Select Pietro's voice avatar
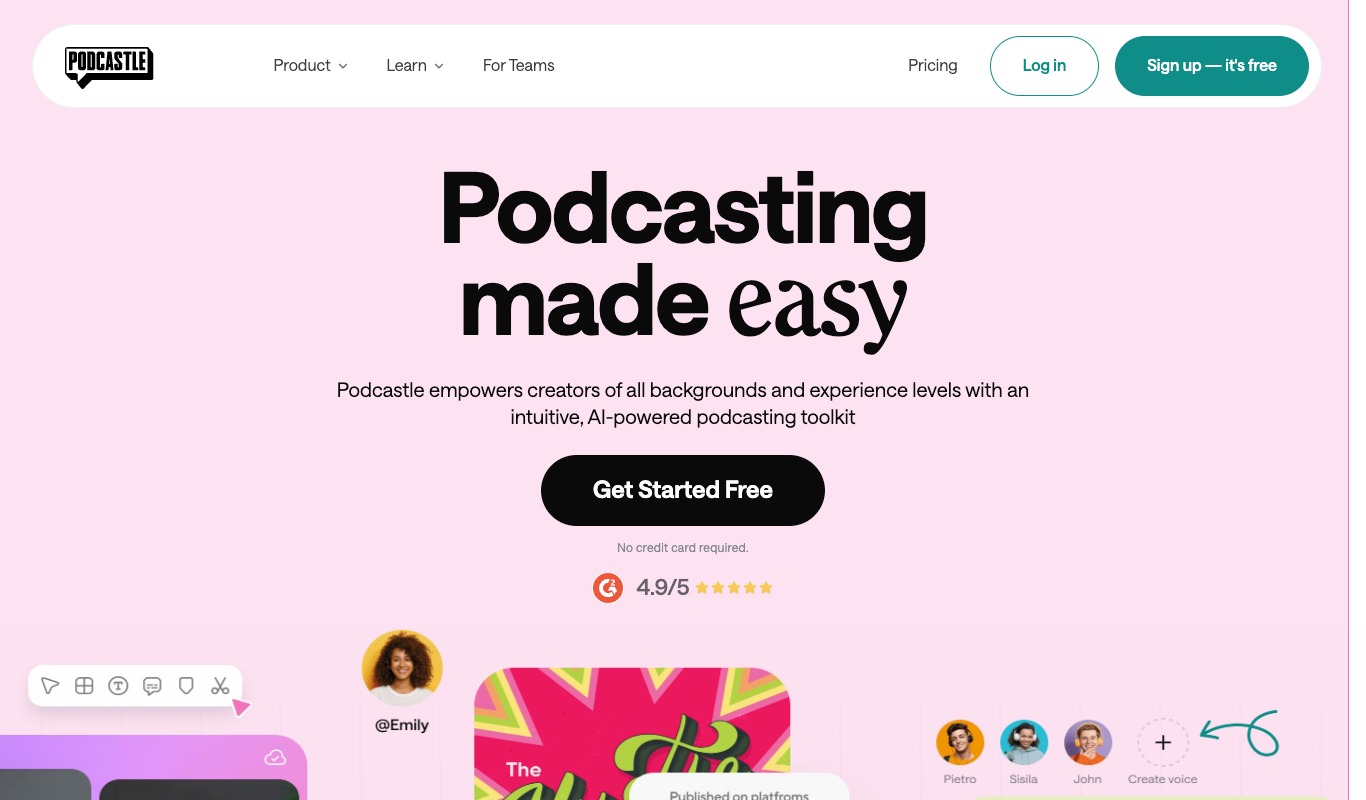Image resolution: width=1366 pixels, height=800 pixels. click(960, 743)
